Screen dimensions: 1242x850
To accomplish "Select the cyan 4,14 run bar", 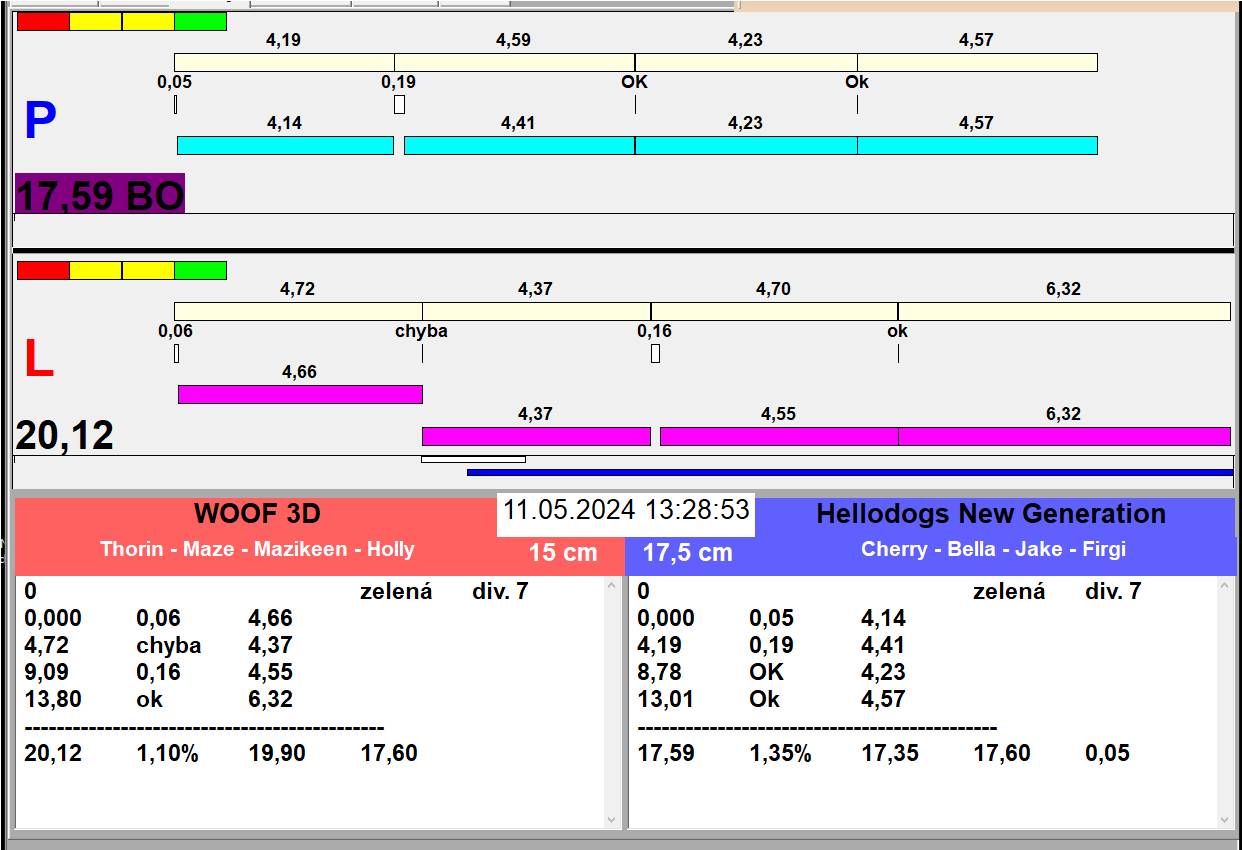I will (x=285, y=145).
